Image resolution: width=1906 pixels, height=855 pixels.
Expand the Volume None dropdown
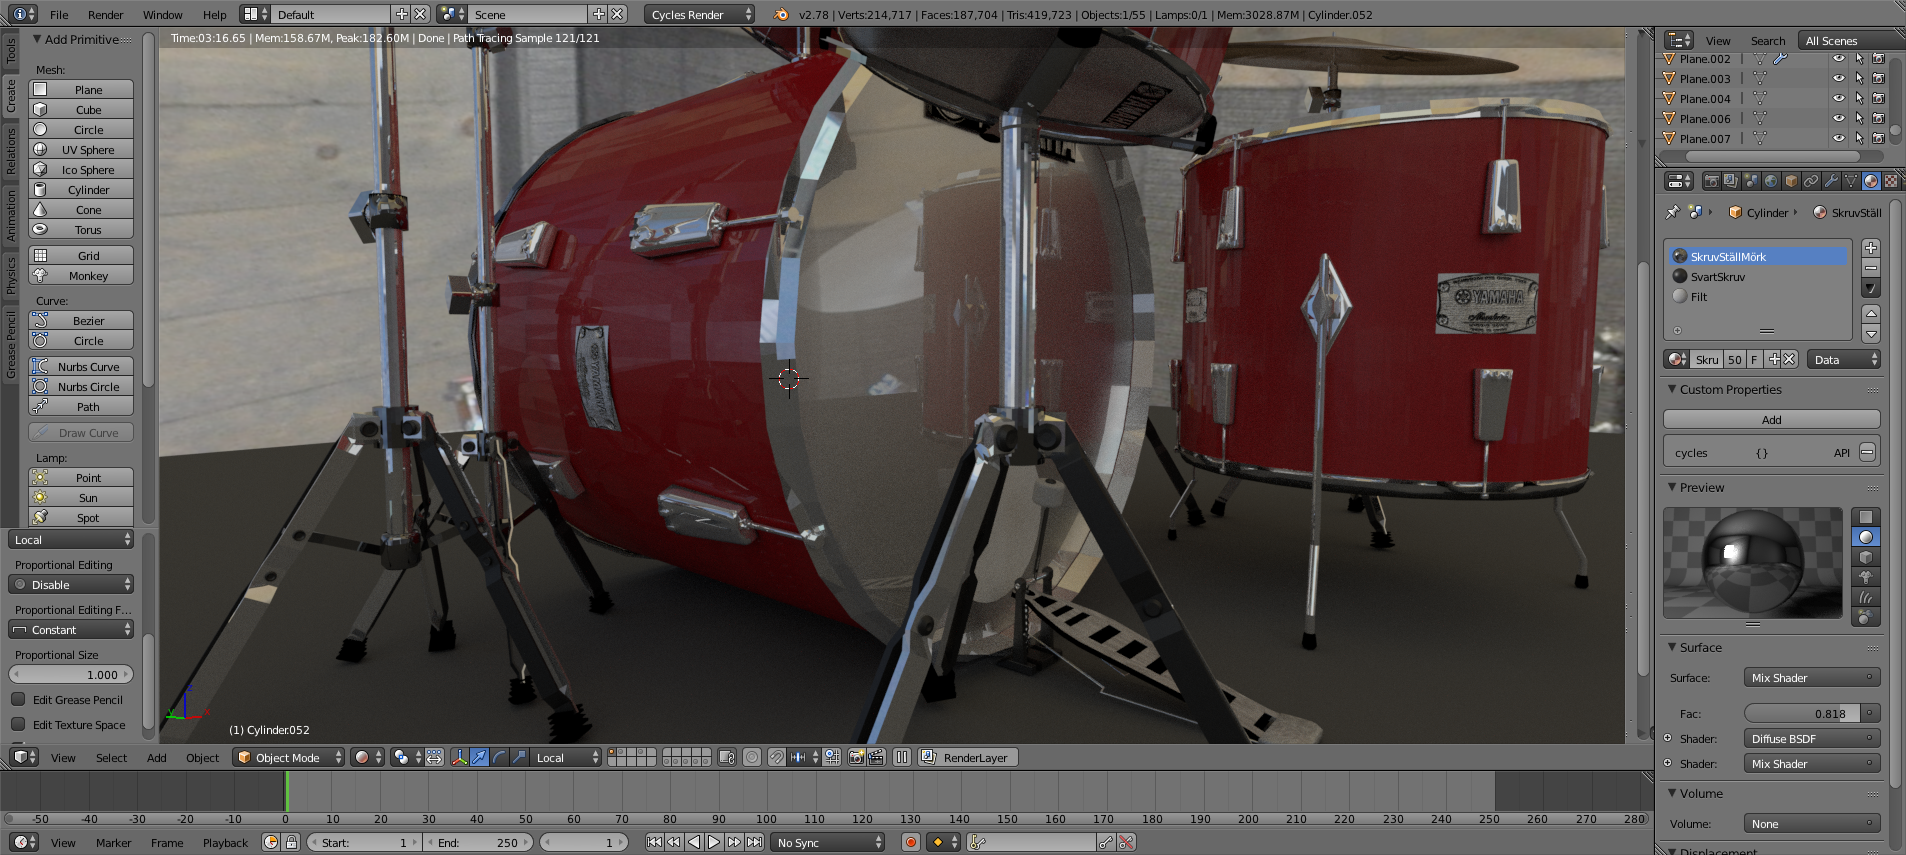[1812, 823]
